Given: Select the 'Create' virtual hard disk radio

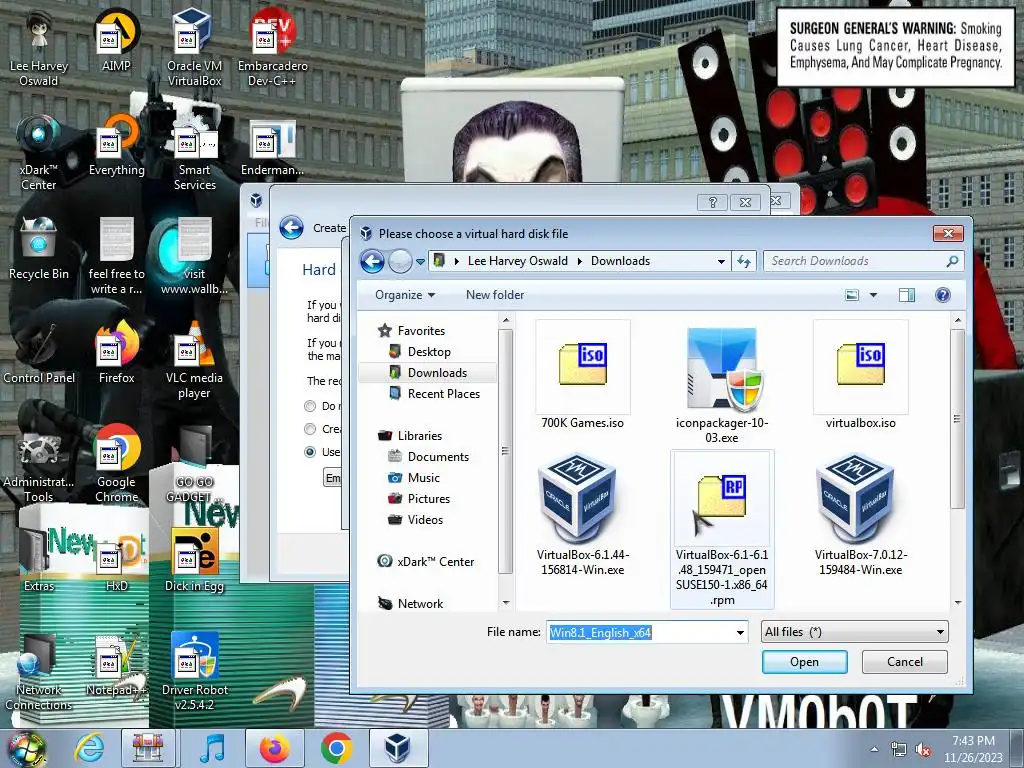Looking at the screenshot, I should pyautogui.click(x=310, y=429).
